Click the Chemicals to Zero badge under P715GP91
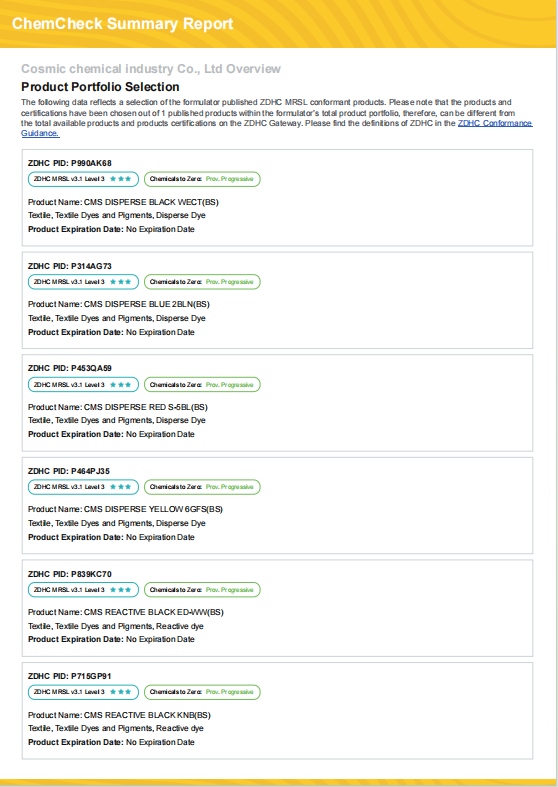 (202, 692)
